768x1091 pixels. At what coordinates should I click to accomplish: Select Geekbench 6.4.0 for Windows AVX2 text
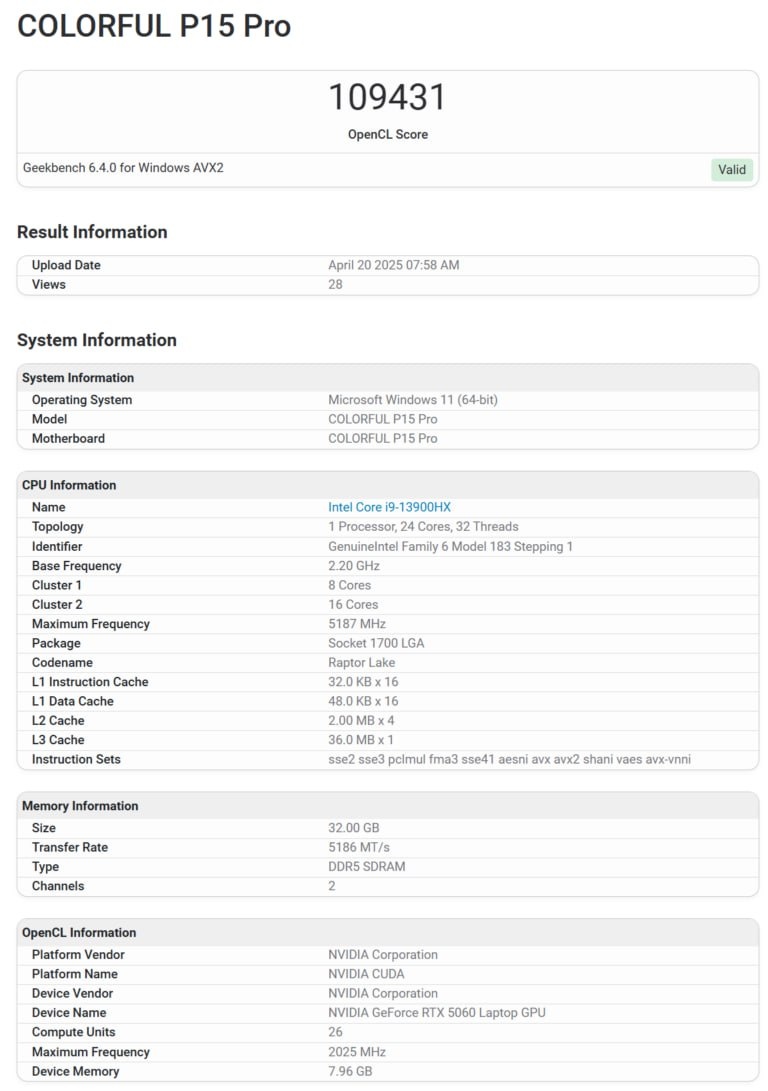pos(123,168)
